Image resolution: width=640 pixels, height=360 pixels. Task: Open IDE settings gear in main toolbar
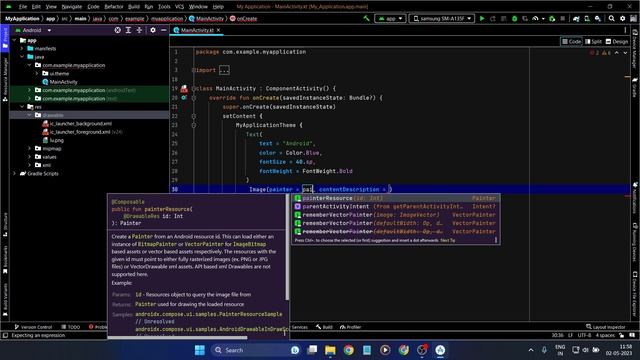pyautogui.click(x=622, y=18)
